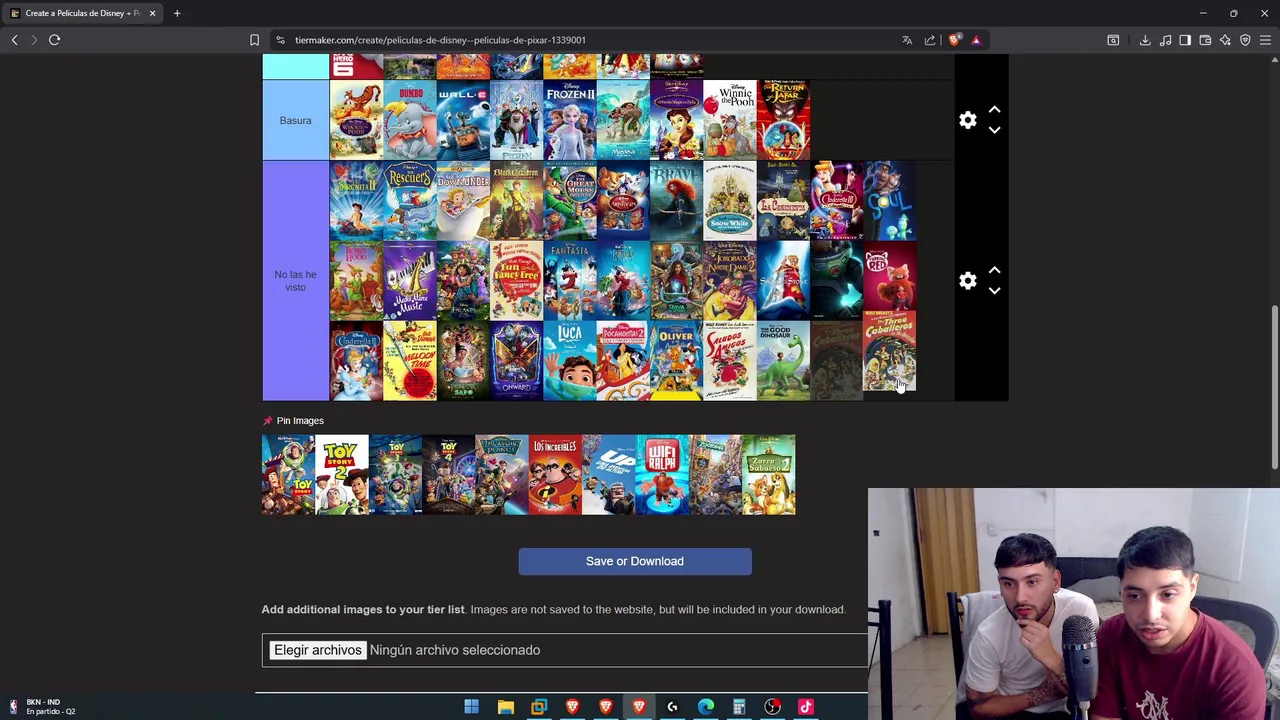This screenshot has width=1280, height=720.
Task: Select Onward poster in unseen tier
Action: (517, 360)
